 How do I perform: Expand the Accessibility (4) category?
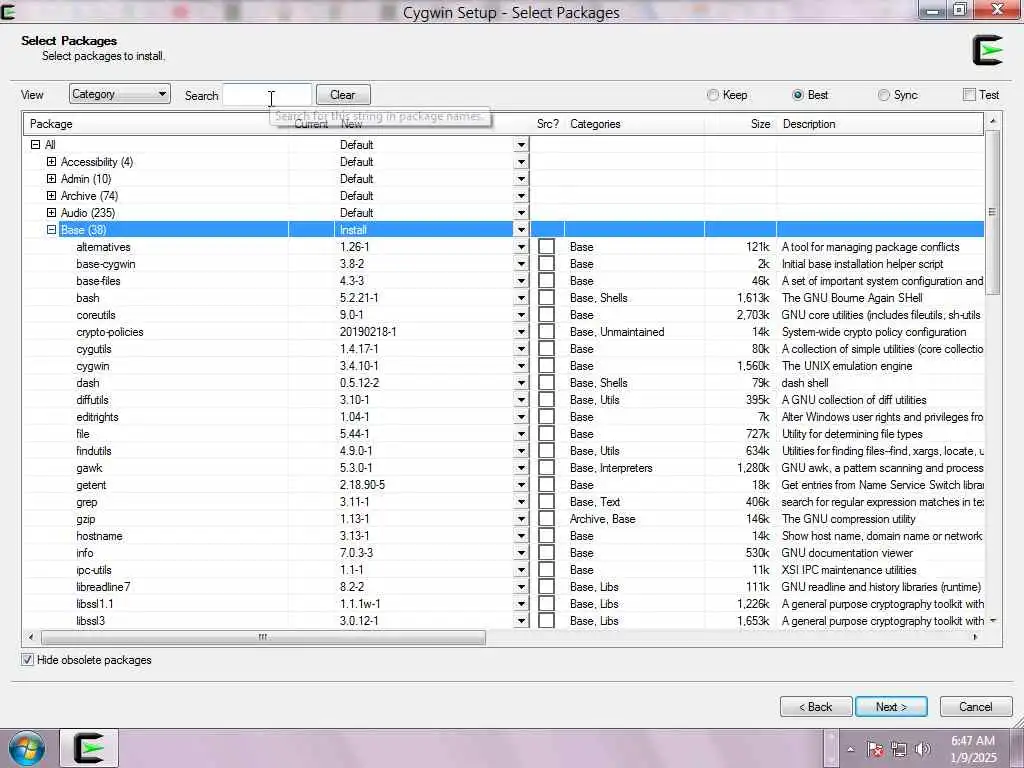[x=52, y=162]
